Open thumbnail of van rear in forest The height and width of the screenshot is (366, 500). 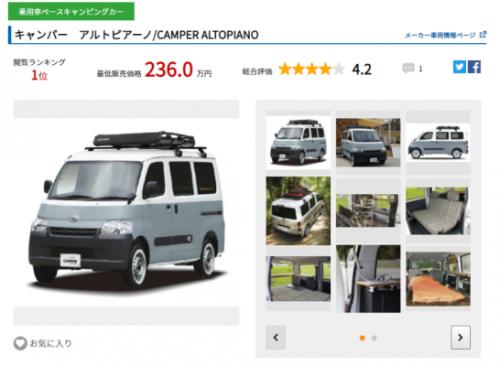(x=298, y=211)
